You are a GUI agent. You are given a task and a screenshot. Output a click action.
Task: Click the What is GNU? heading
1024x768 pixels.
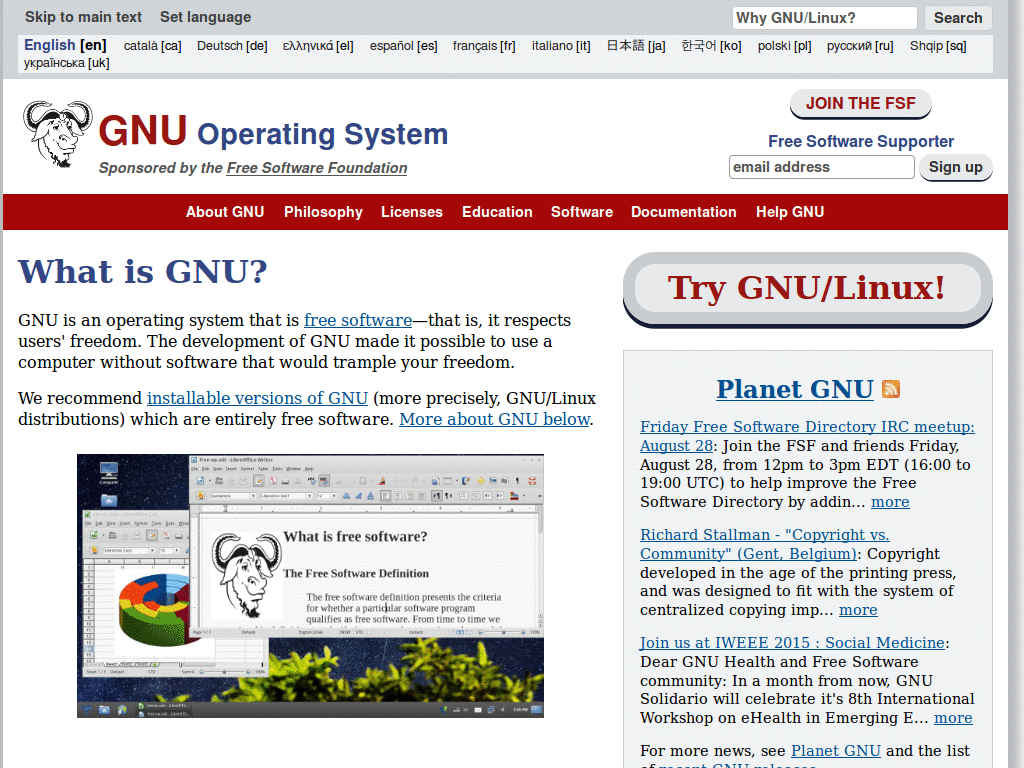pos(143,272)
